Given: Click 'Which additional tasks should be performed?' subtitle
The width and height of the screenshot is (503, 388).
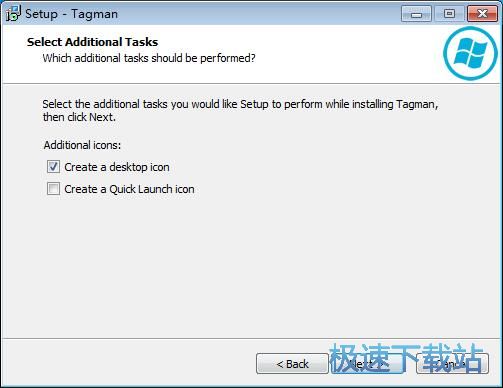Looking at the screenshot, I should click(x=149, y=58).
